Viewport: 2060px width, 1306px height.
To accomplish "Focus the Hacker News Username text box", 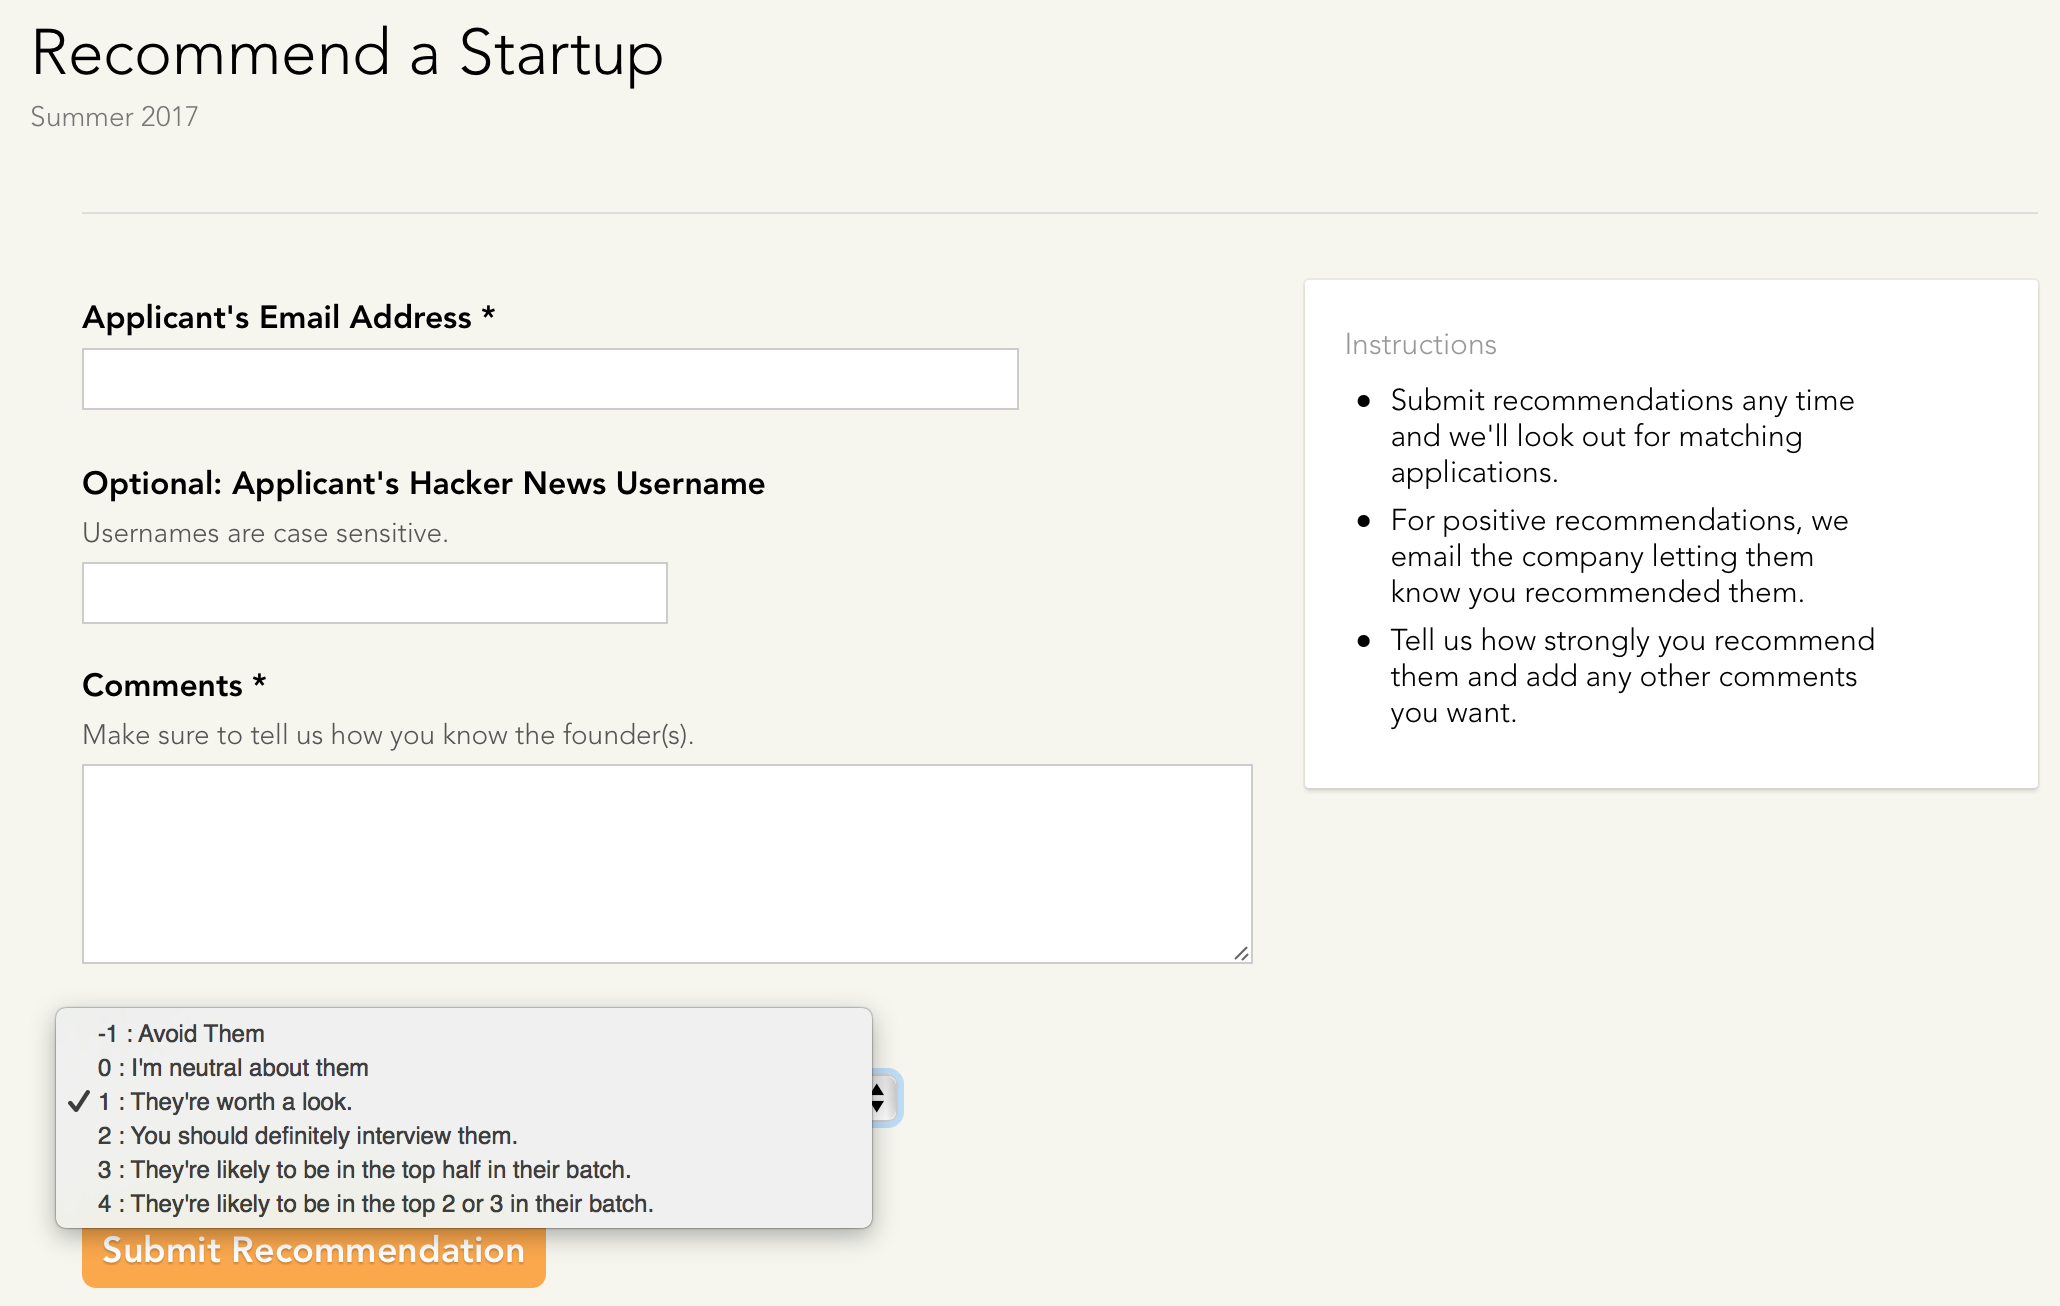I will (374, 593).
